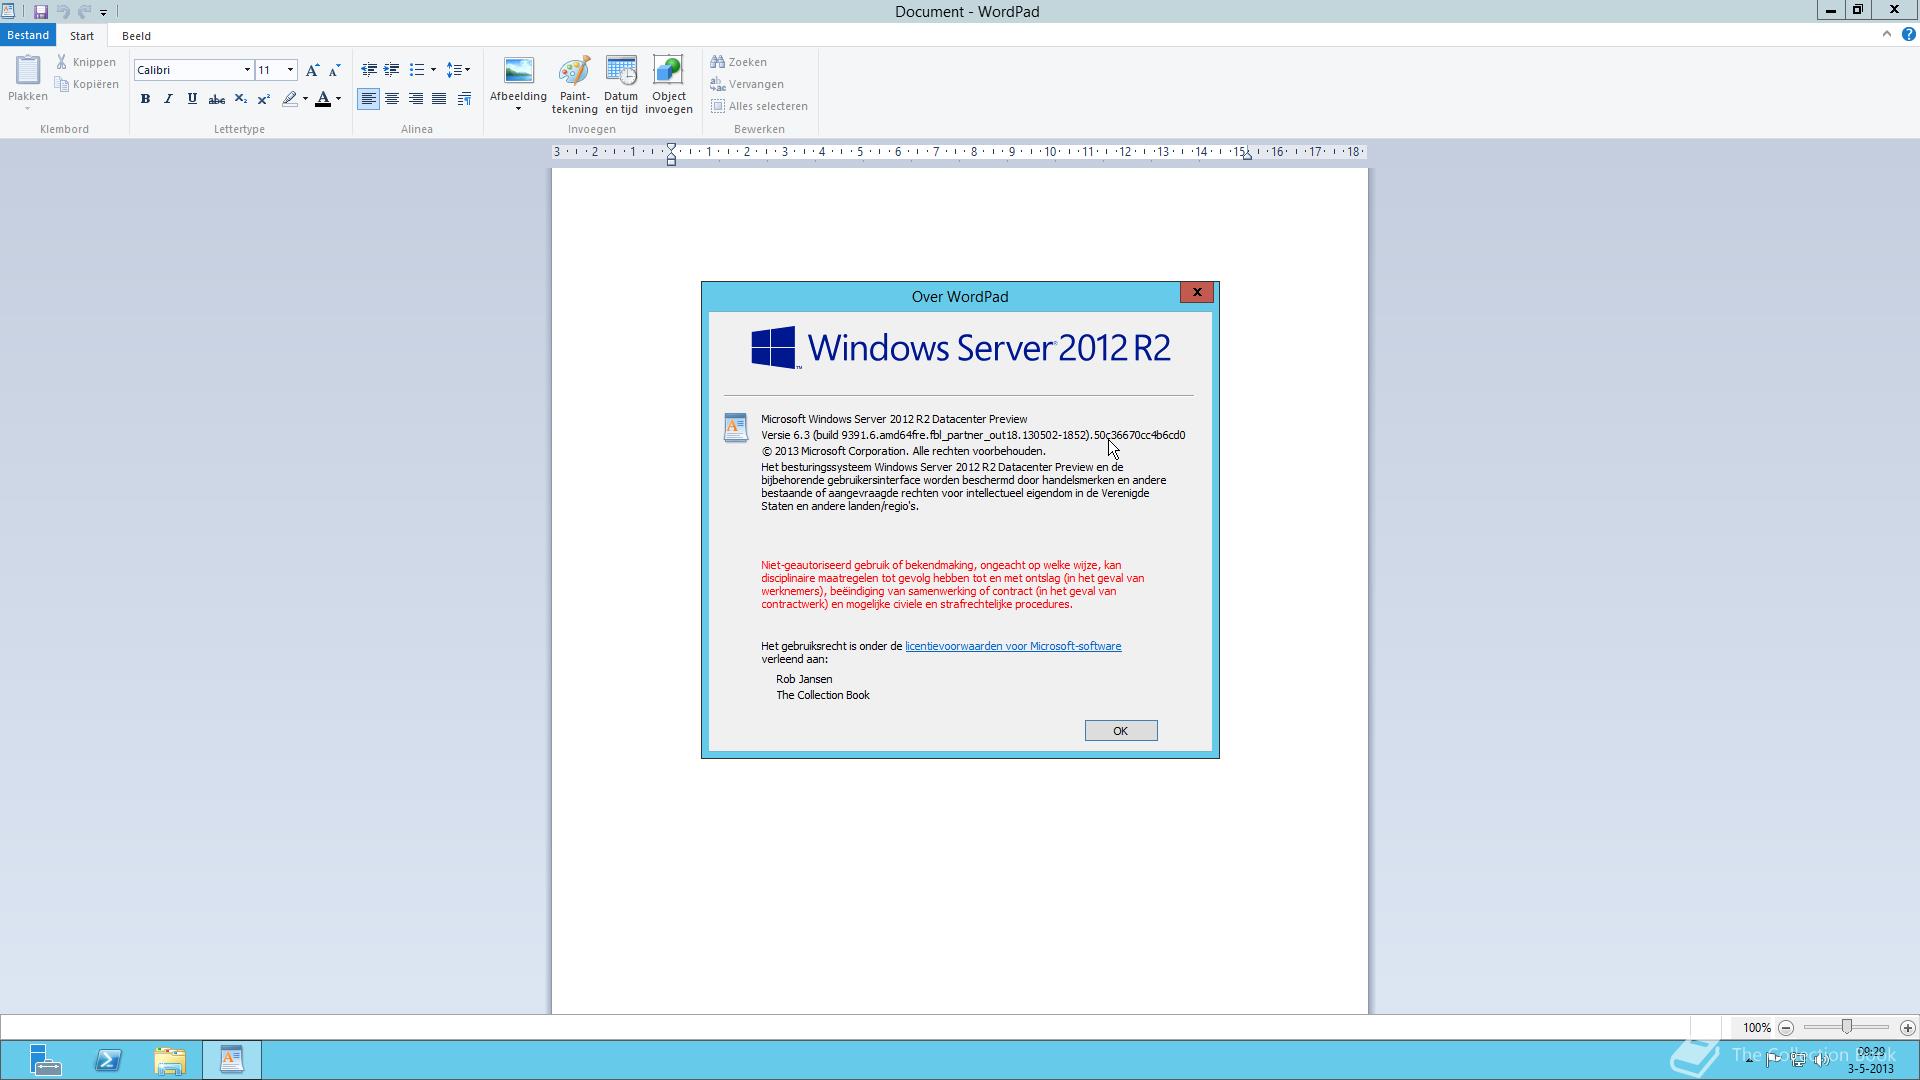This screenshot has height=1080, width=1920.
Task: Click the decrease indent icon
Action: pyautogui.click(x=369, y=70)
